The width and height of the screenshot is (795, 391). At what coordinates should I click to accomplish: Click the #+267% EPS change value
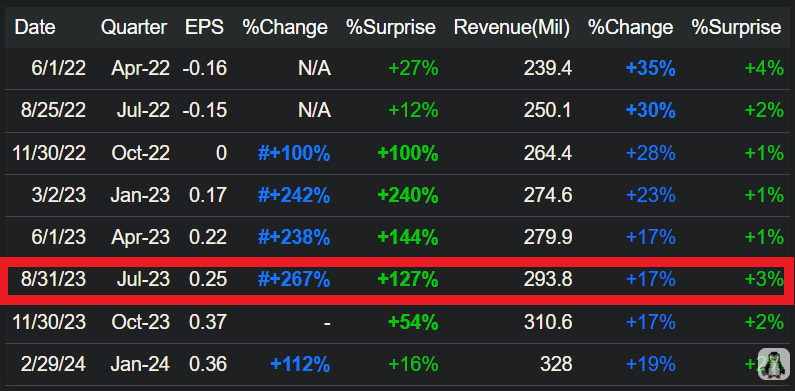coord(294,279)
